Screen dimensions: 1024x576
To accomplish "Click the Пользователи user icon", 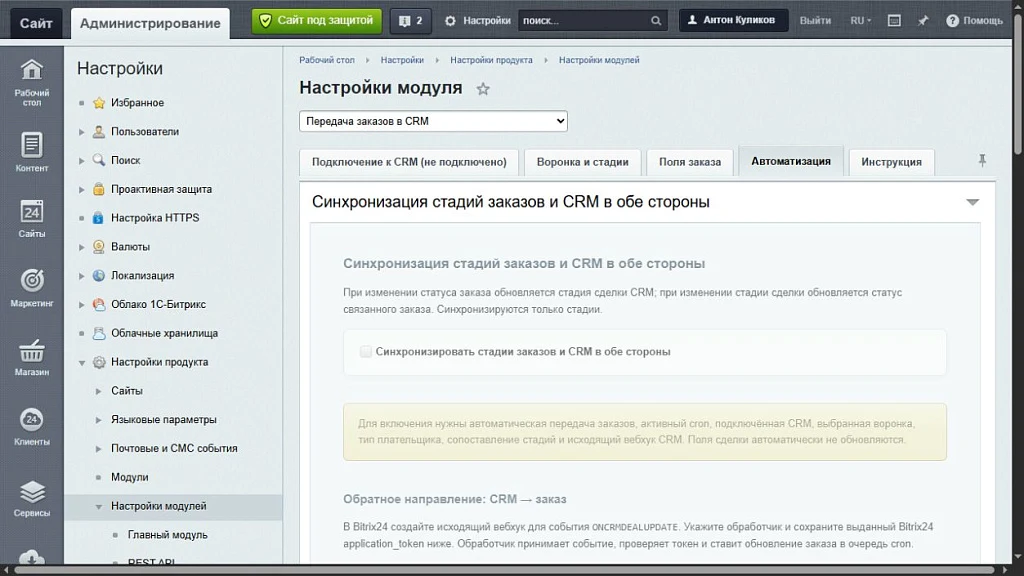I will 99,131.
